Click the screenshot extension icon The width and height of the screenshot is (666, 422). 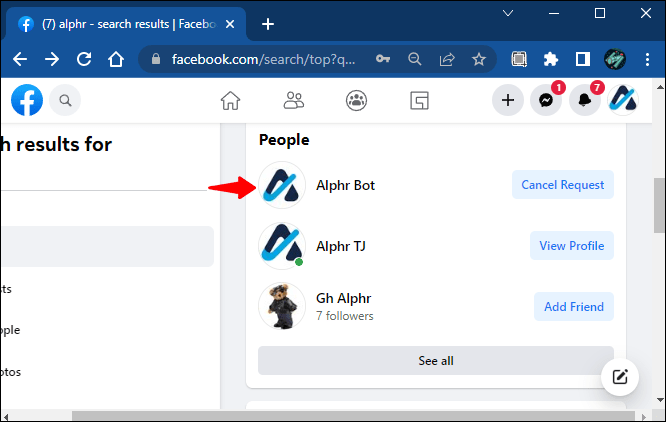click(519, 59)
